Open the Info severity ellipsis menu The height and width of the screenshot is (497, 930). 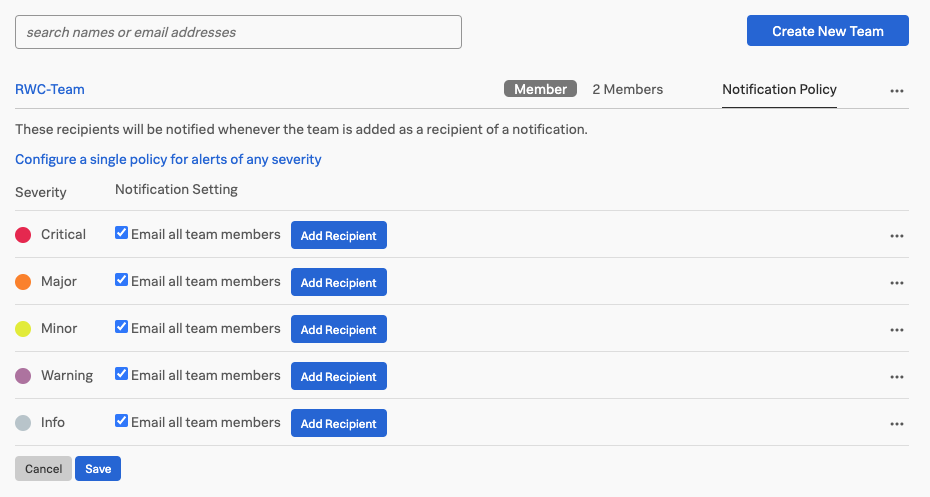(896, 424)
